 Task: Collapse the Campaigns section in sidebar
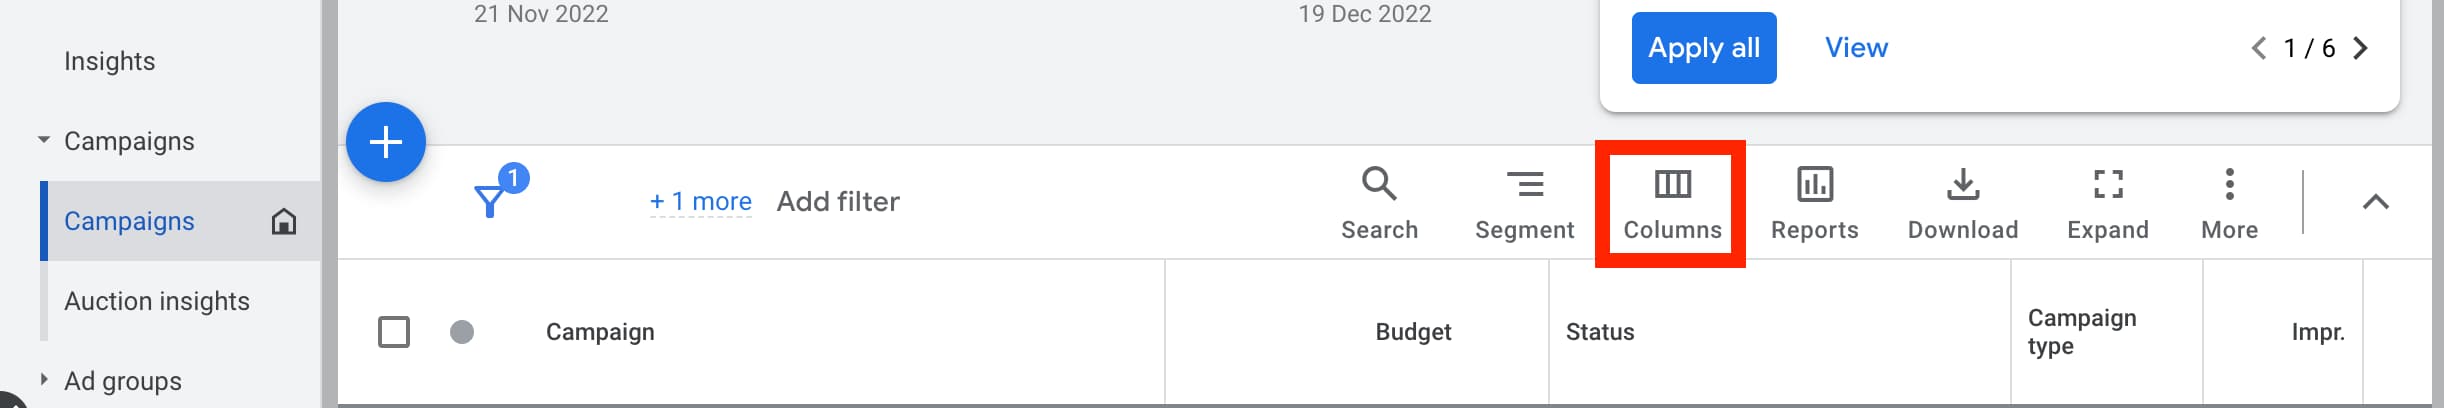point(44,140)
